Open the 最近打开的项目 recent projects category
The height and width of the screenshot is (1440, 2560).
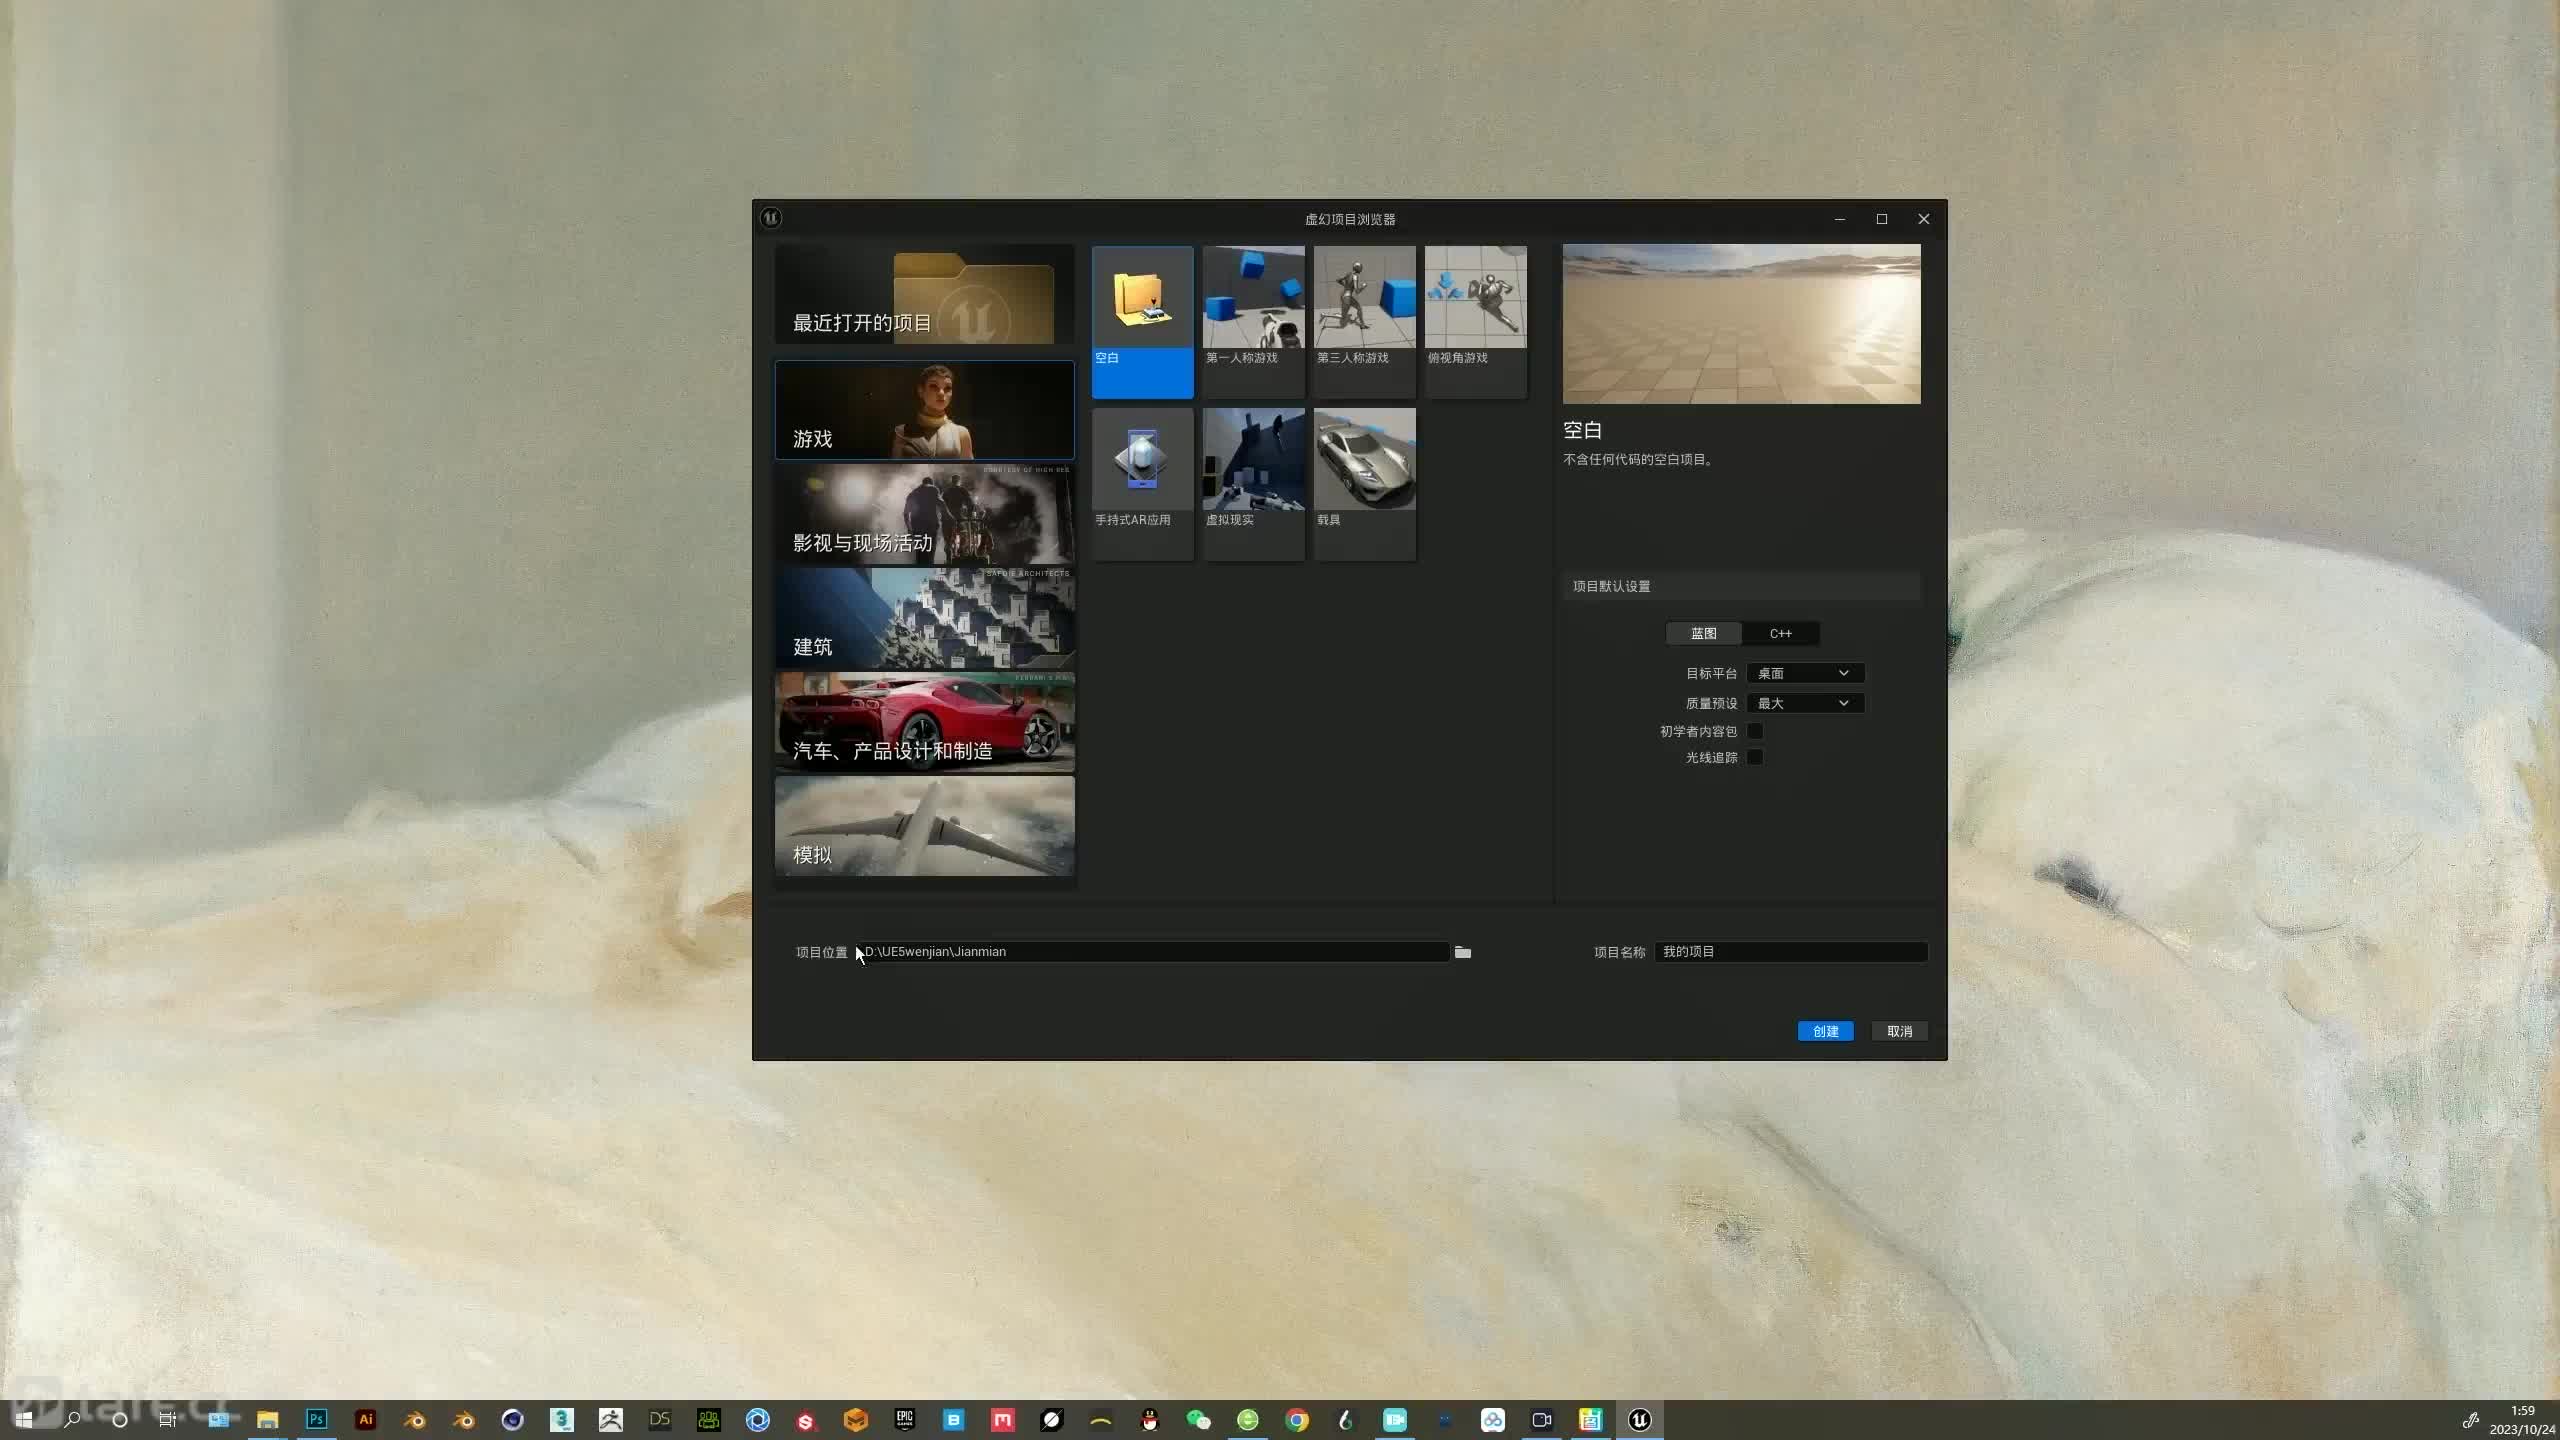924,295
